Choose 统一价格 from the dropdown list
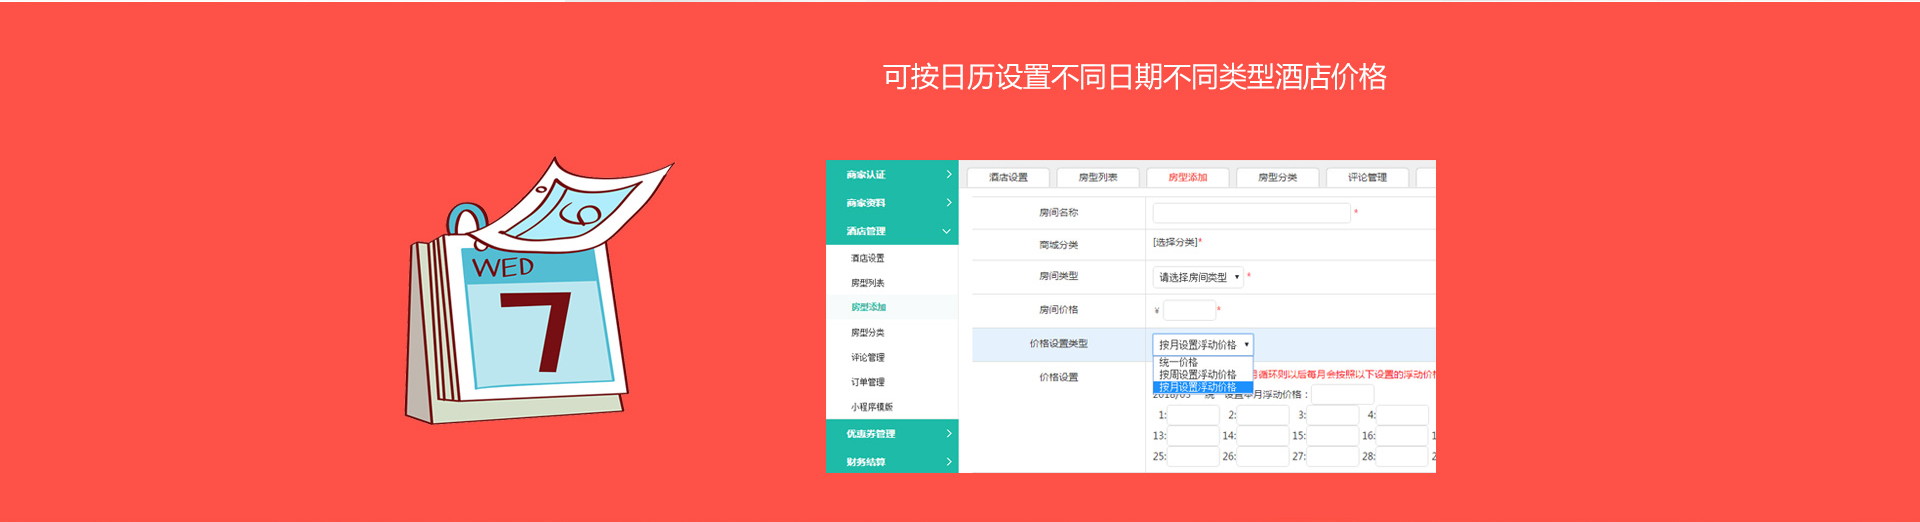This screenshot has width=1920, height=522. [1179, 362]
